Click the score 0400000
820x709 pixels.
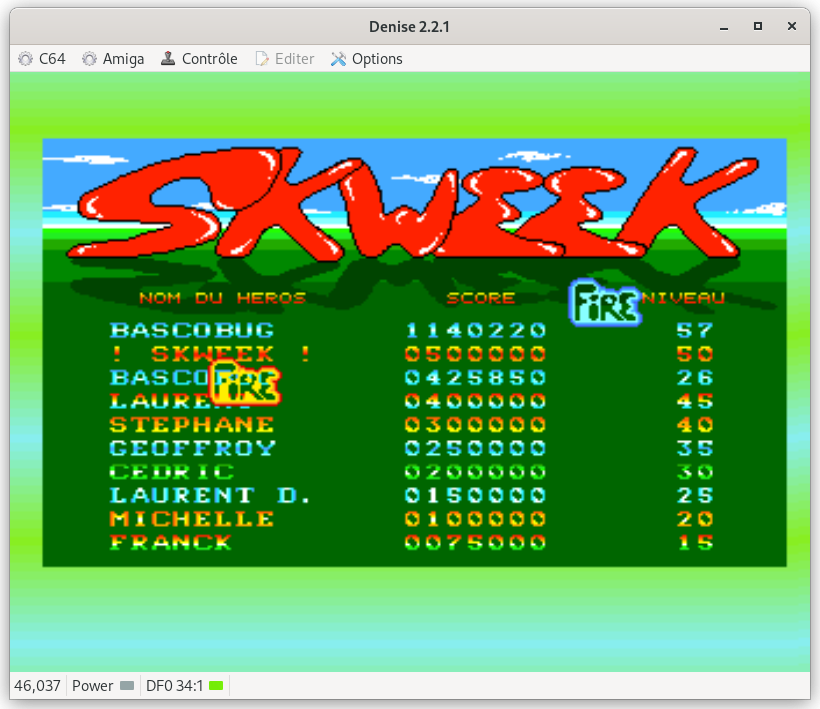coord(475,401)
